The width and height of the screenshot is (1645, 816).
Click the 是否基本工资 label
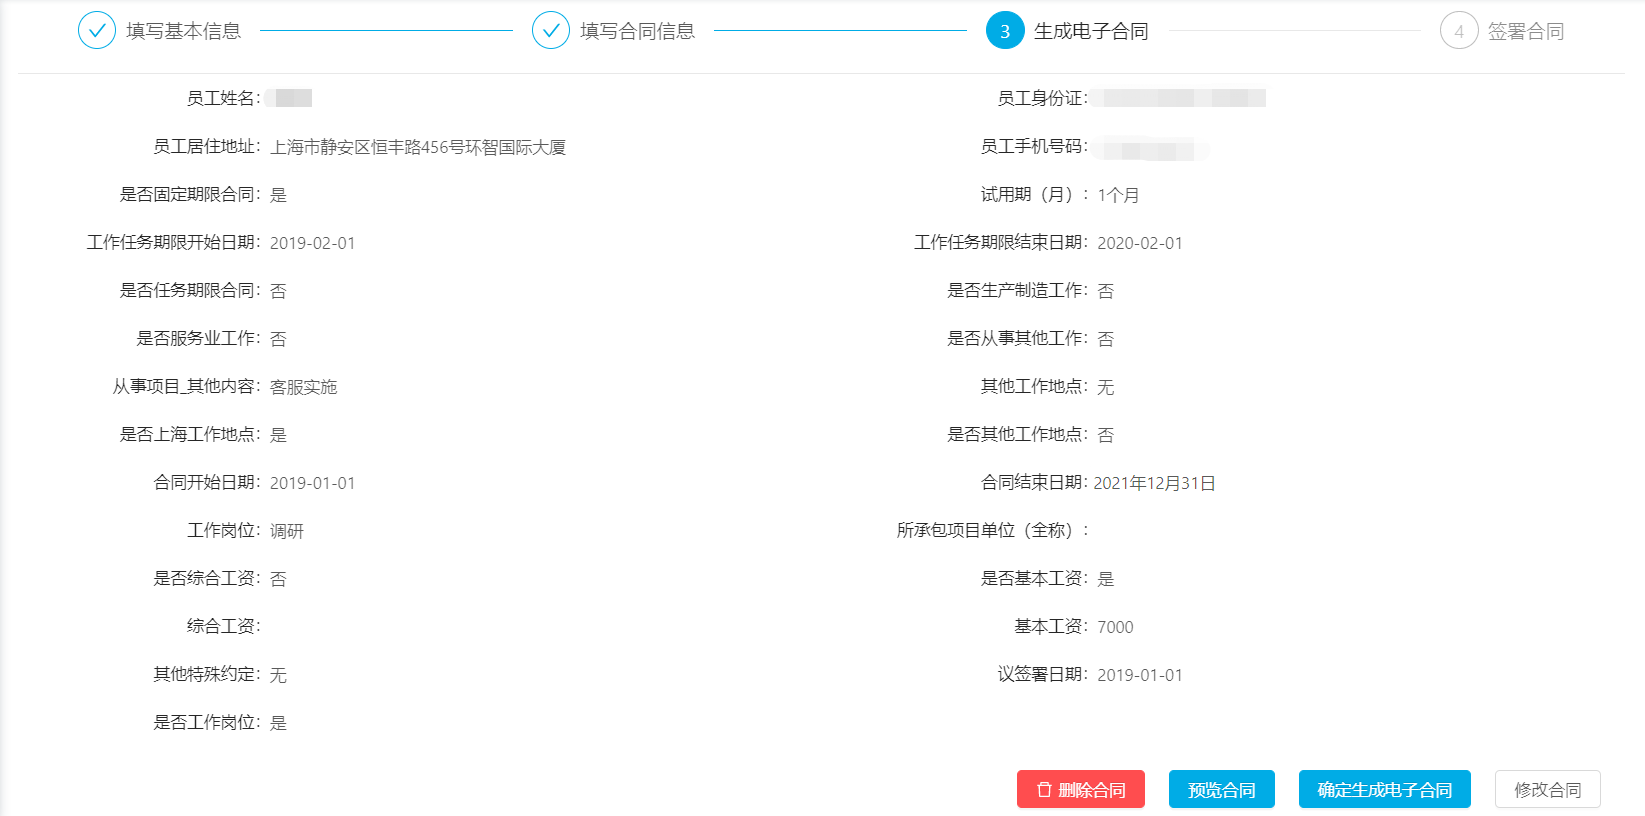1034,579
